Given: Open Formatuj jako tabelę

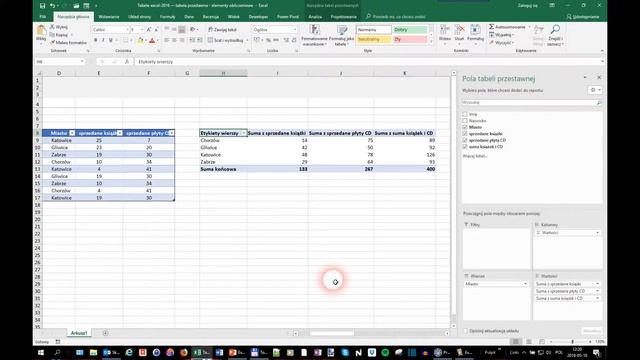Looking at the screenshot, I should tap(342, 35).
